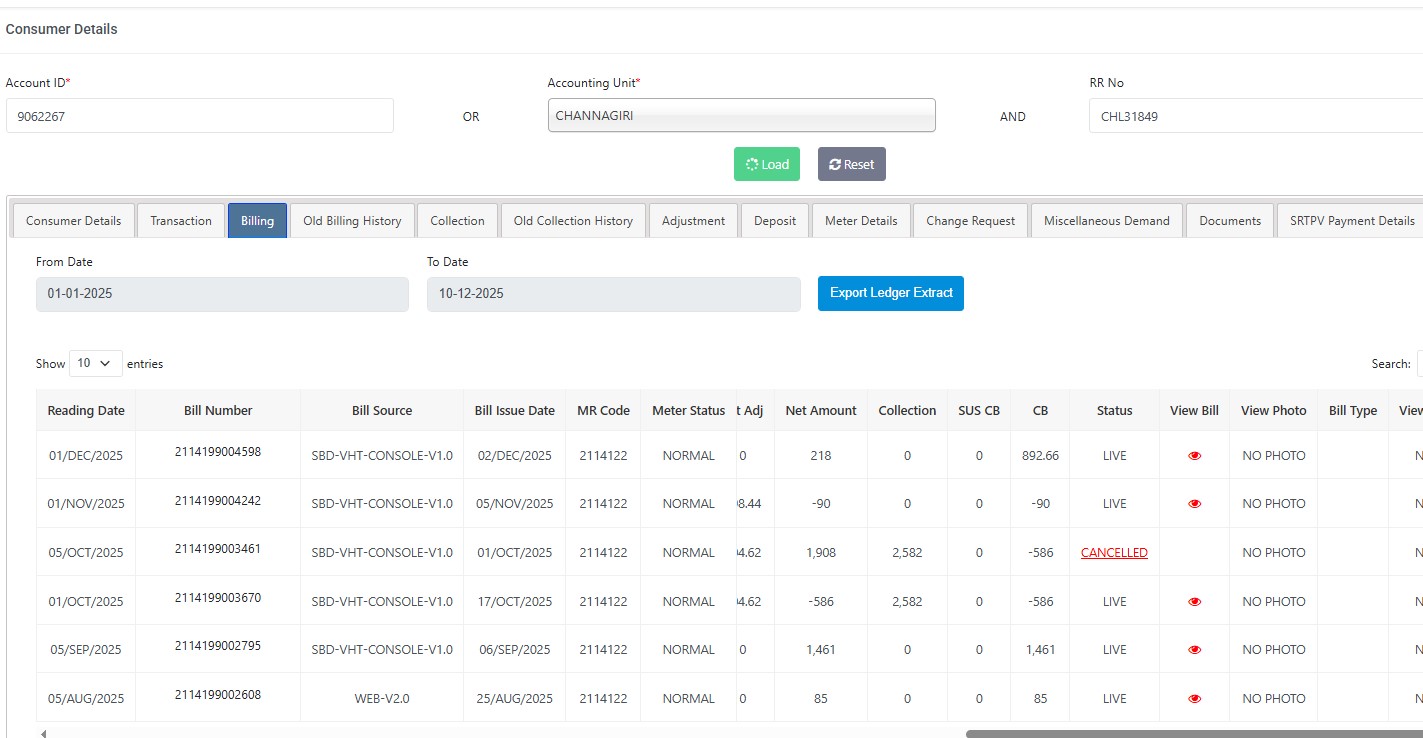This screenshot has height=738, width=1423.
Task: Export the ledger extract
Action: pyautogui.click(x=890, y=293)
